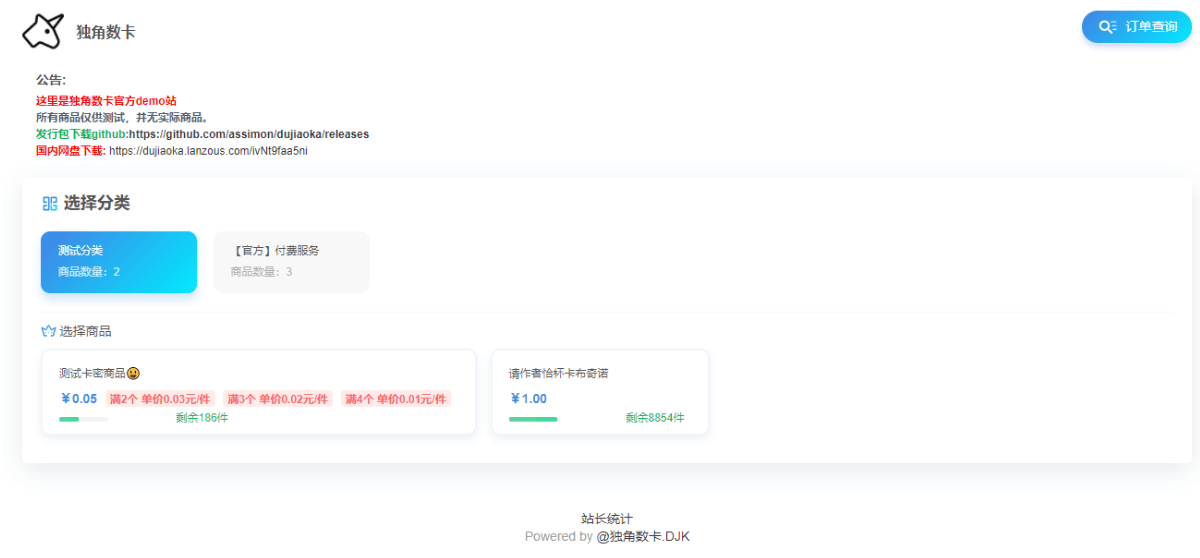Open the 请作者恰杯卡布奇诺 product card
1200x558 pixels.
600,392
